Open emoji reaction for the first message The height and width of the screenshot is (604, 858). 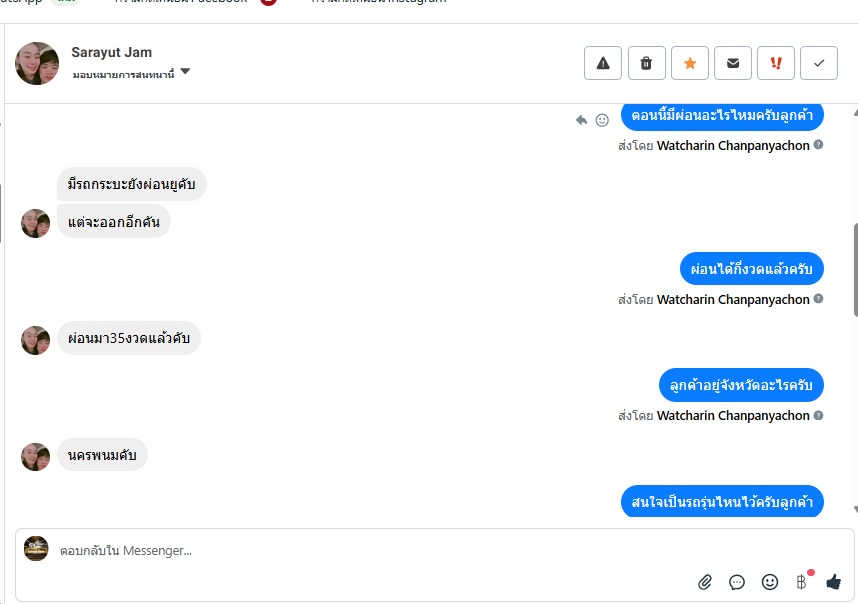[x=602, y=120]
